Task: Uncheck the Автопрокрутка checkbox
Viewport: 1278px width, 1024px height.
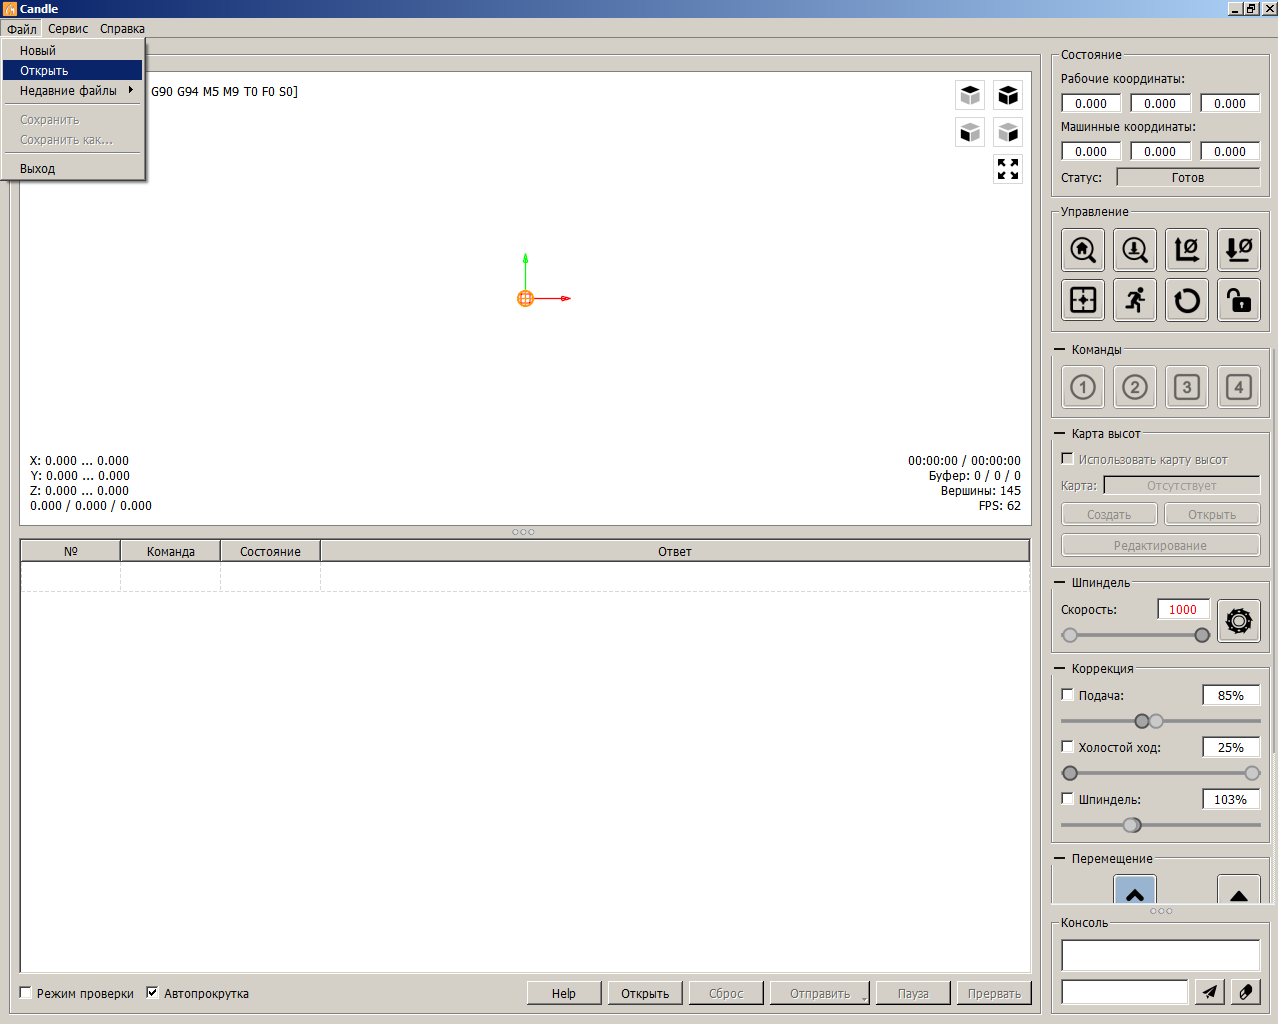Action: [x=153, y=993]
